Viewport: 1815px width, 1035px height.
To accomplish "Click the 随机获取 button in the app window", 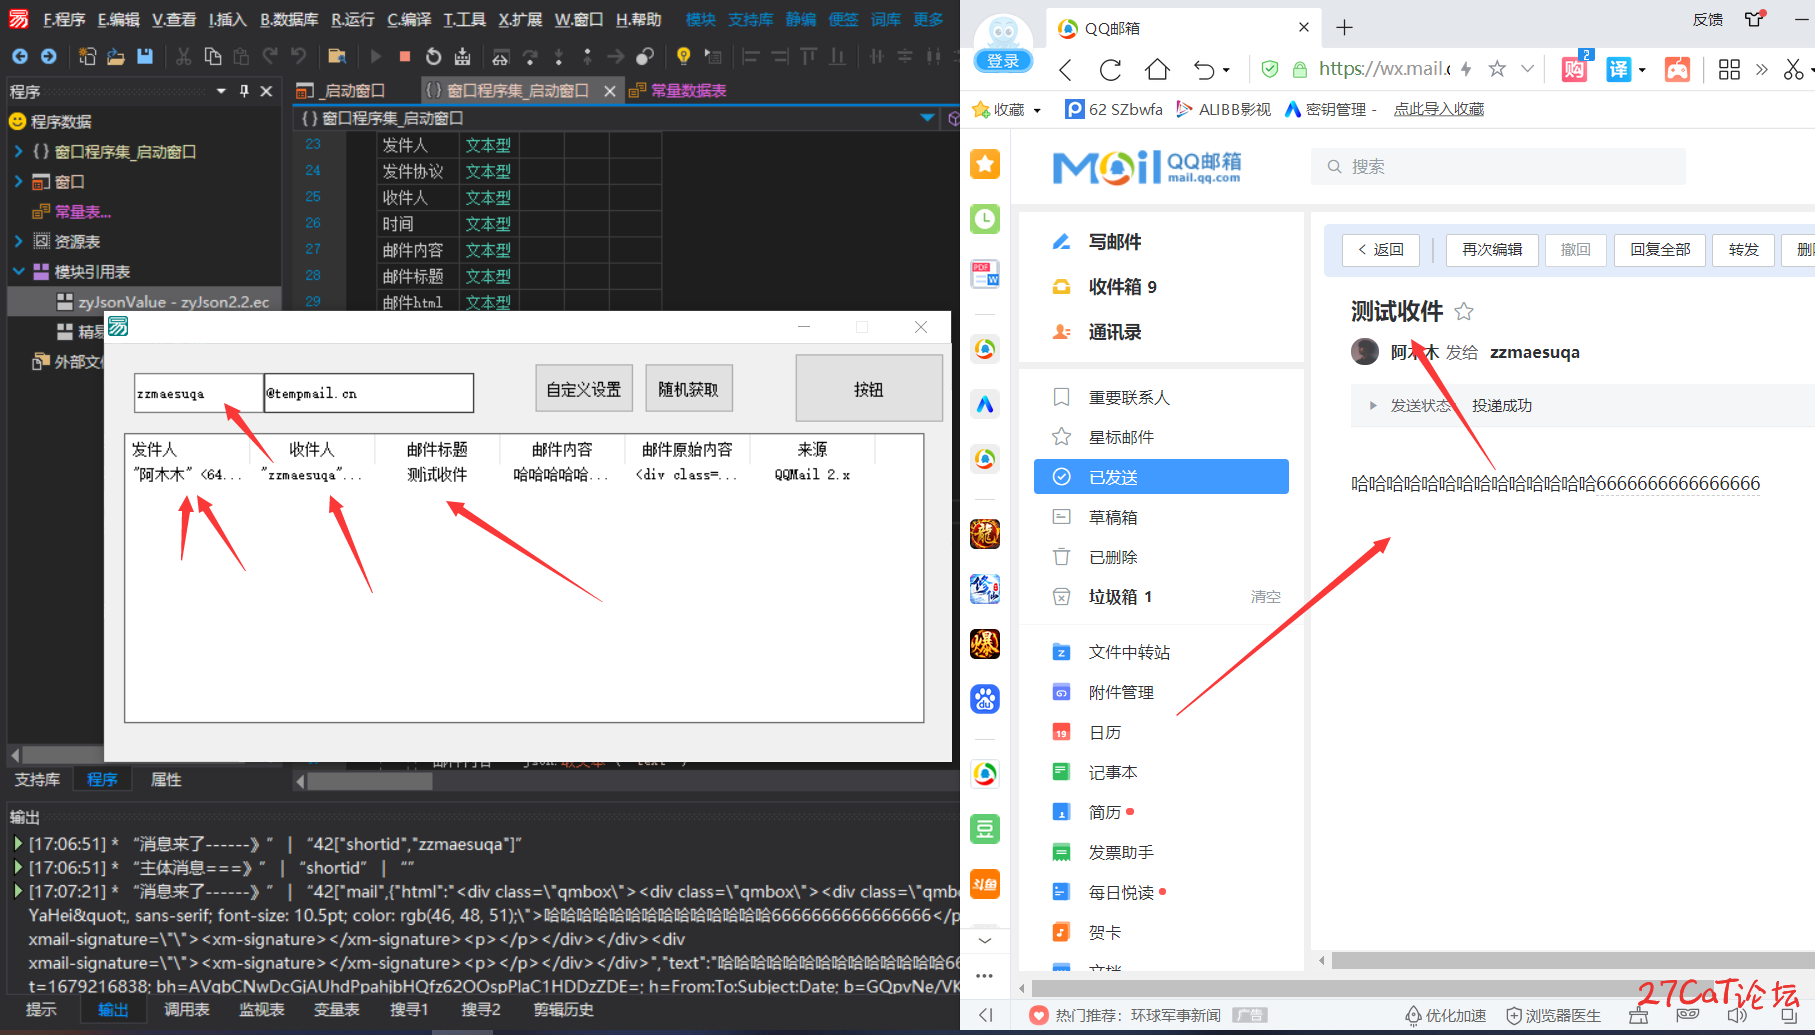I will pyautogui.click(x=688, y=389).
